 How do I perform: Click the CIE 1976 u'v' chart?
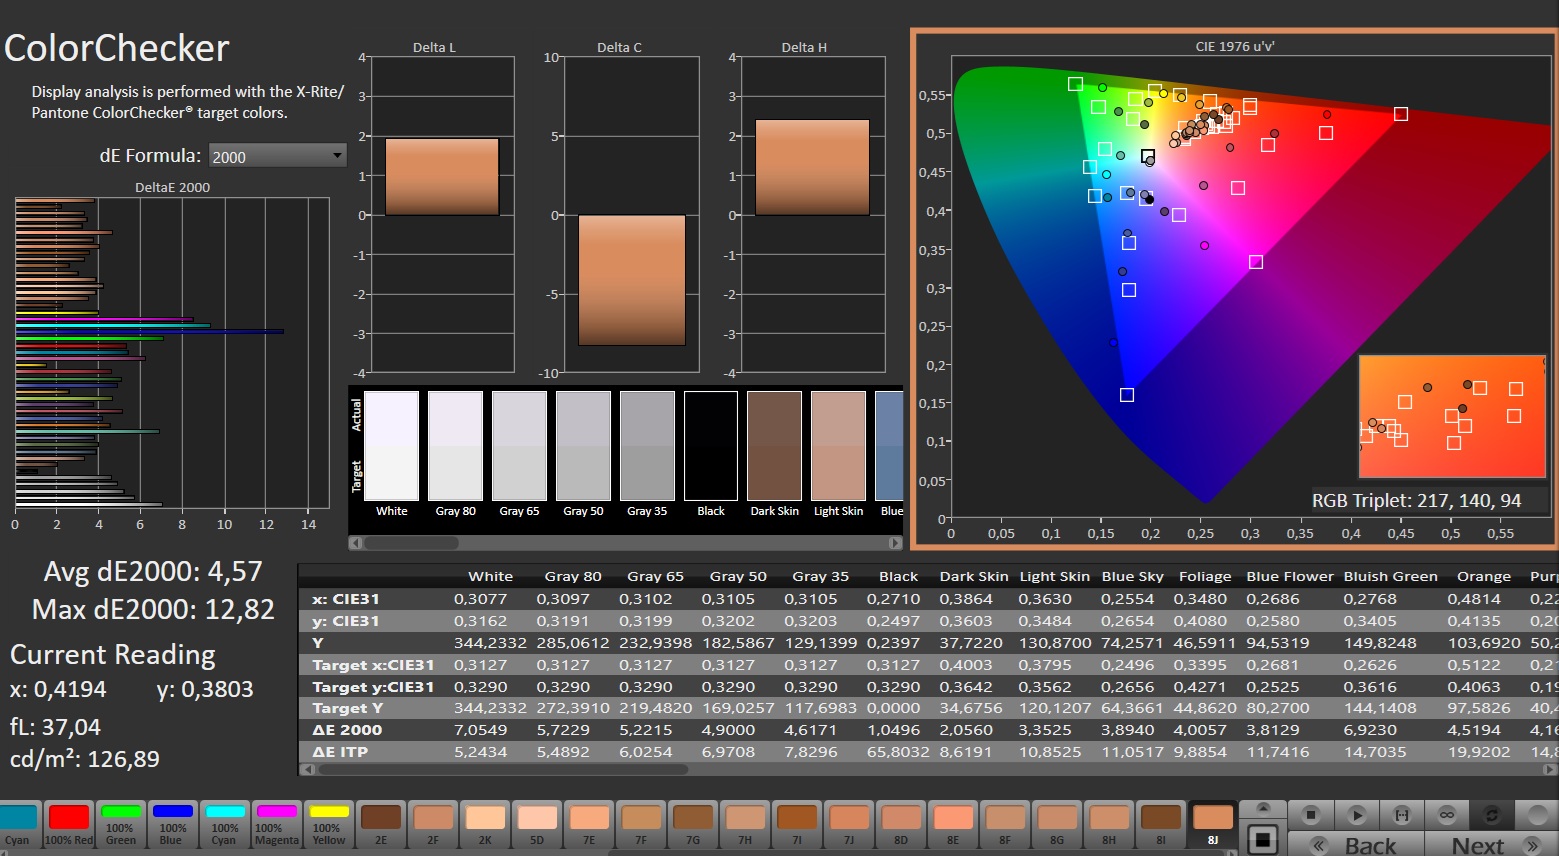(1234, 290)
